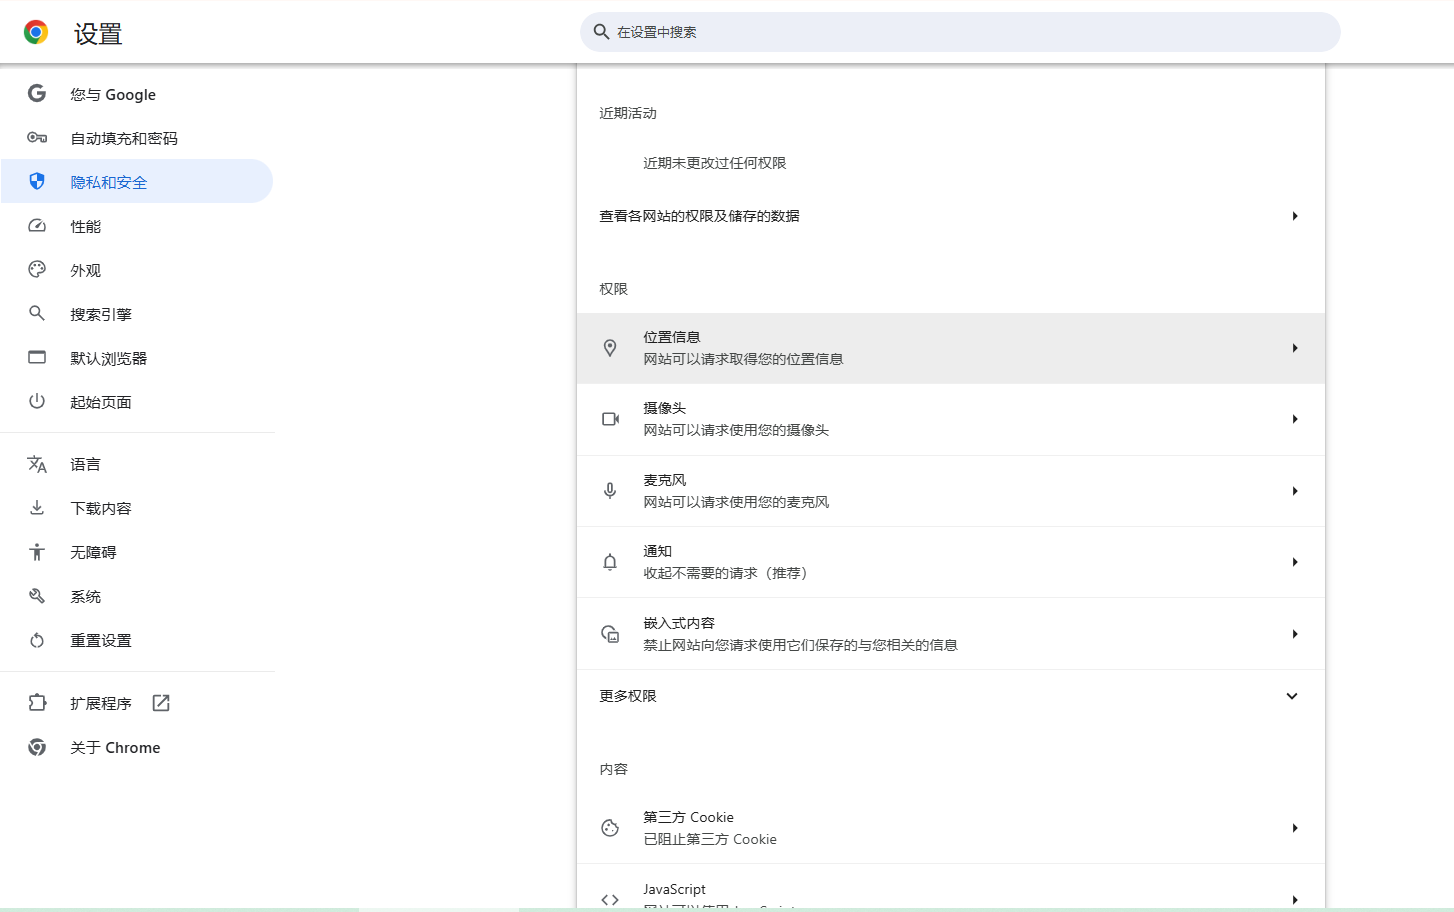Open the 性能 settings page
Image resolution: width=1454 pixels, height=912 pixels.
[137, 226]
